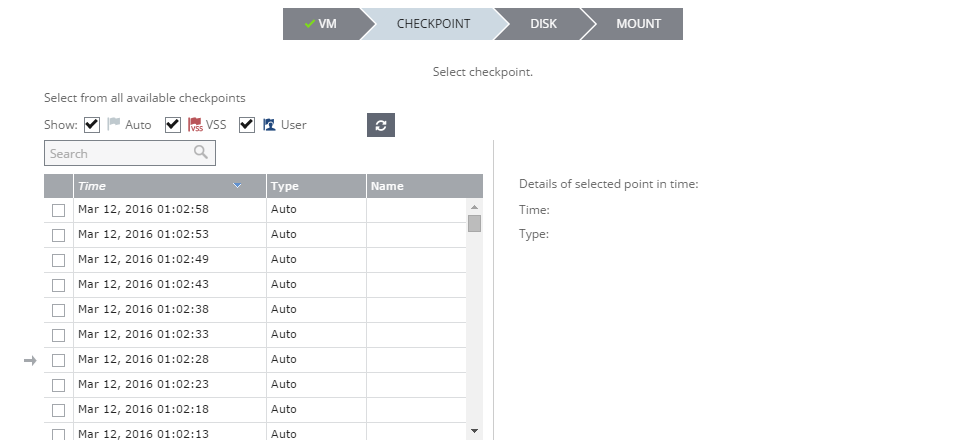Click the VSS checkpoint type icon
Viewport: 963px width, 448px height.
click(196, 125)
